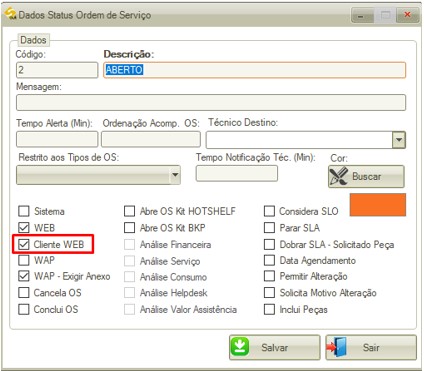
Task: Open the Técnico Destino dropdown
Action: pos(399,140)
